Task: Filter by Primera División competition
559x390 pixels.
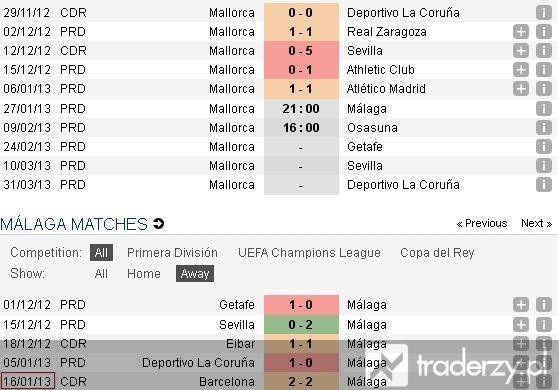Action: [x=172, y=253]
